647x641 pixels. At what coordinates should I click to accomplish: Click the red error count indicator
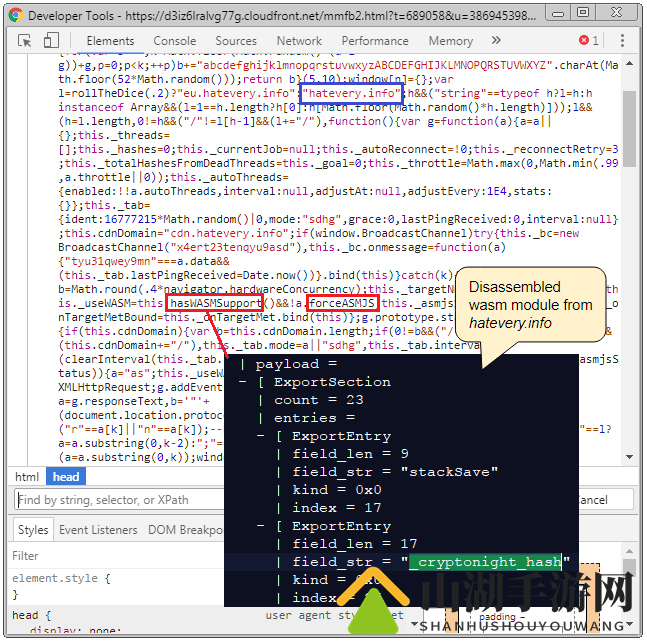pos(589,40)
